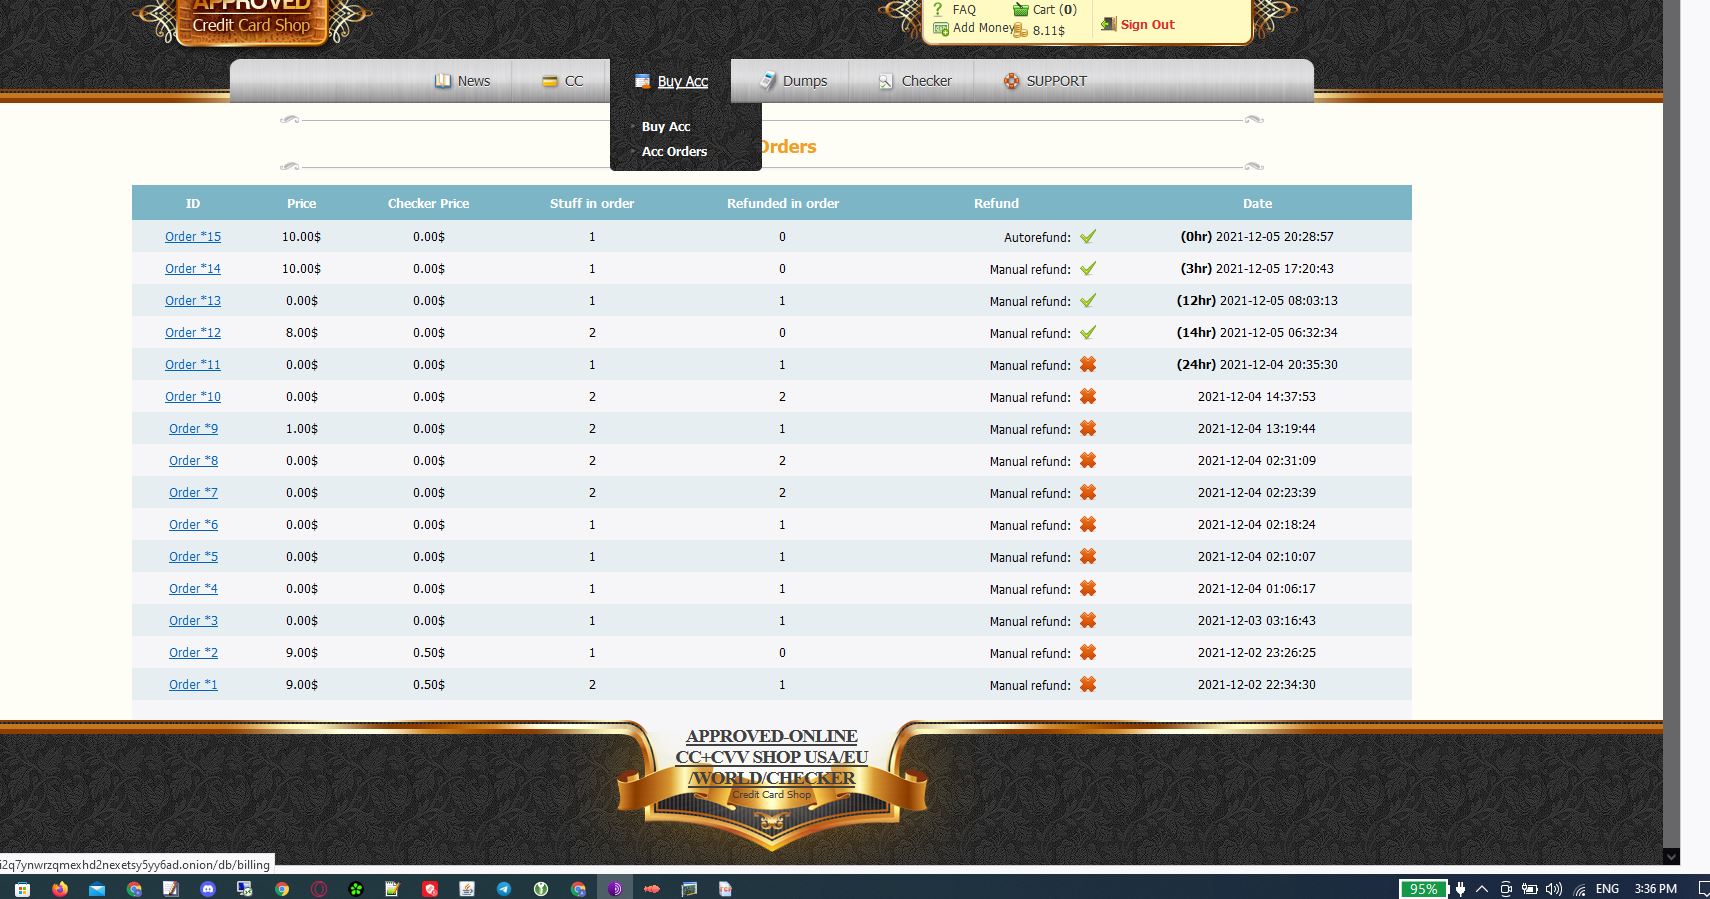This screenshot has width=1710, height=899.
Task: Select Acc Orders in the submenu
Action: (x=674, y=152)
